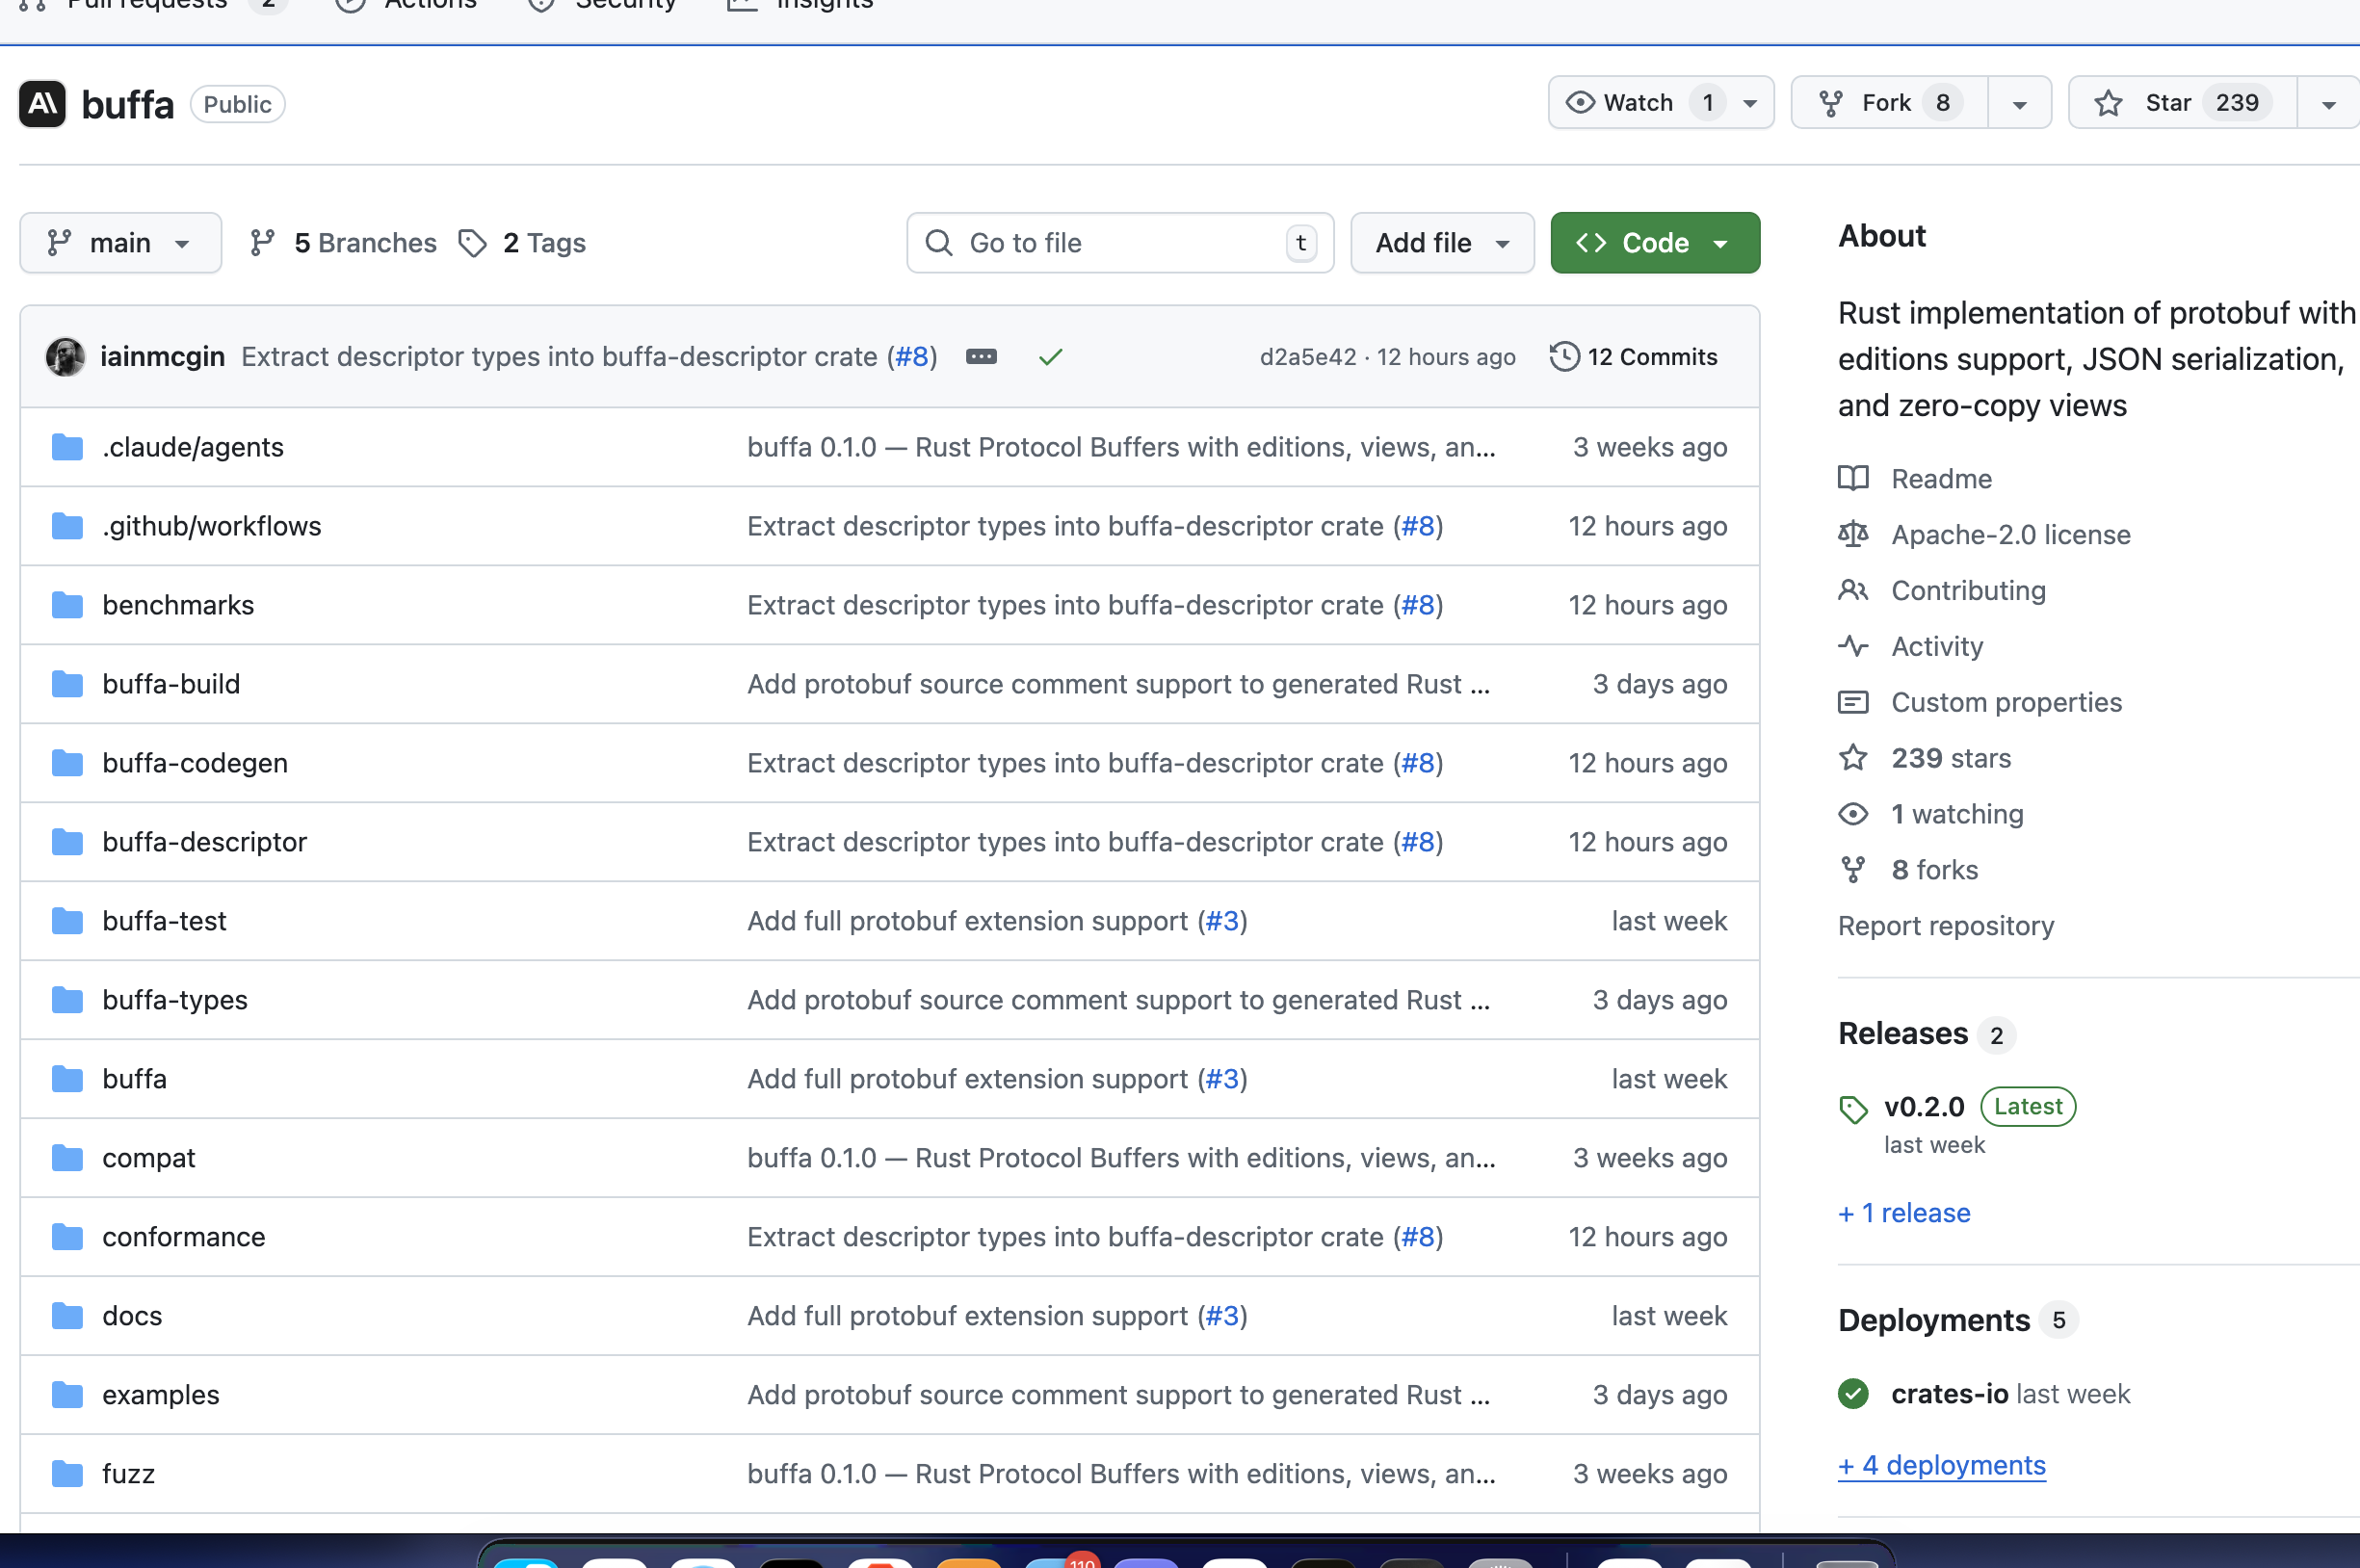This screenshot has height=1568, width=2360.
Task: Open the buffa-types directory
Action: pyautogui.click(x=175, y=1000)
